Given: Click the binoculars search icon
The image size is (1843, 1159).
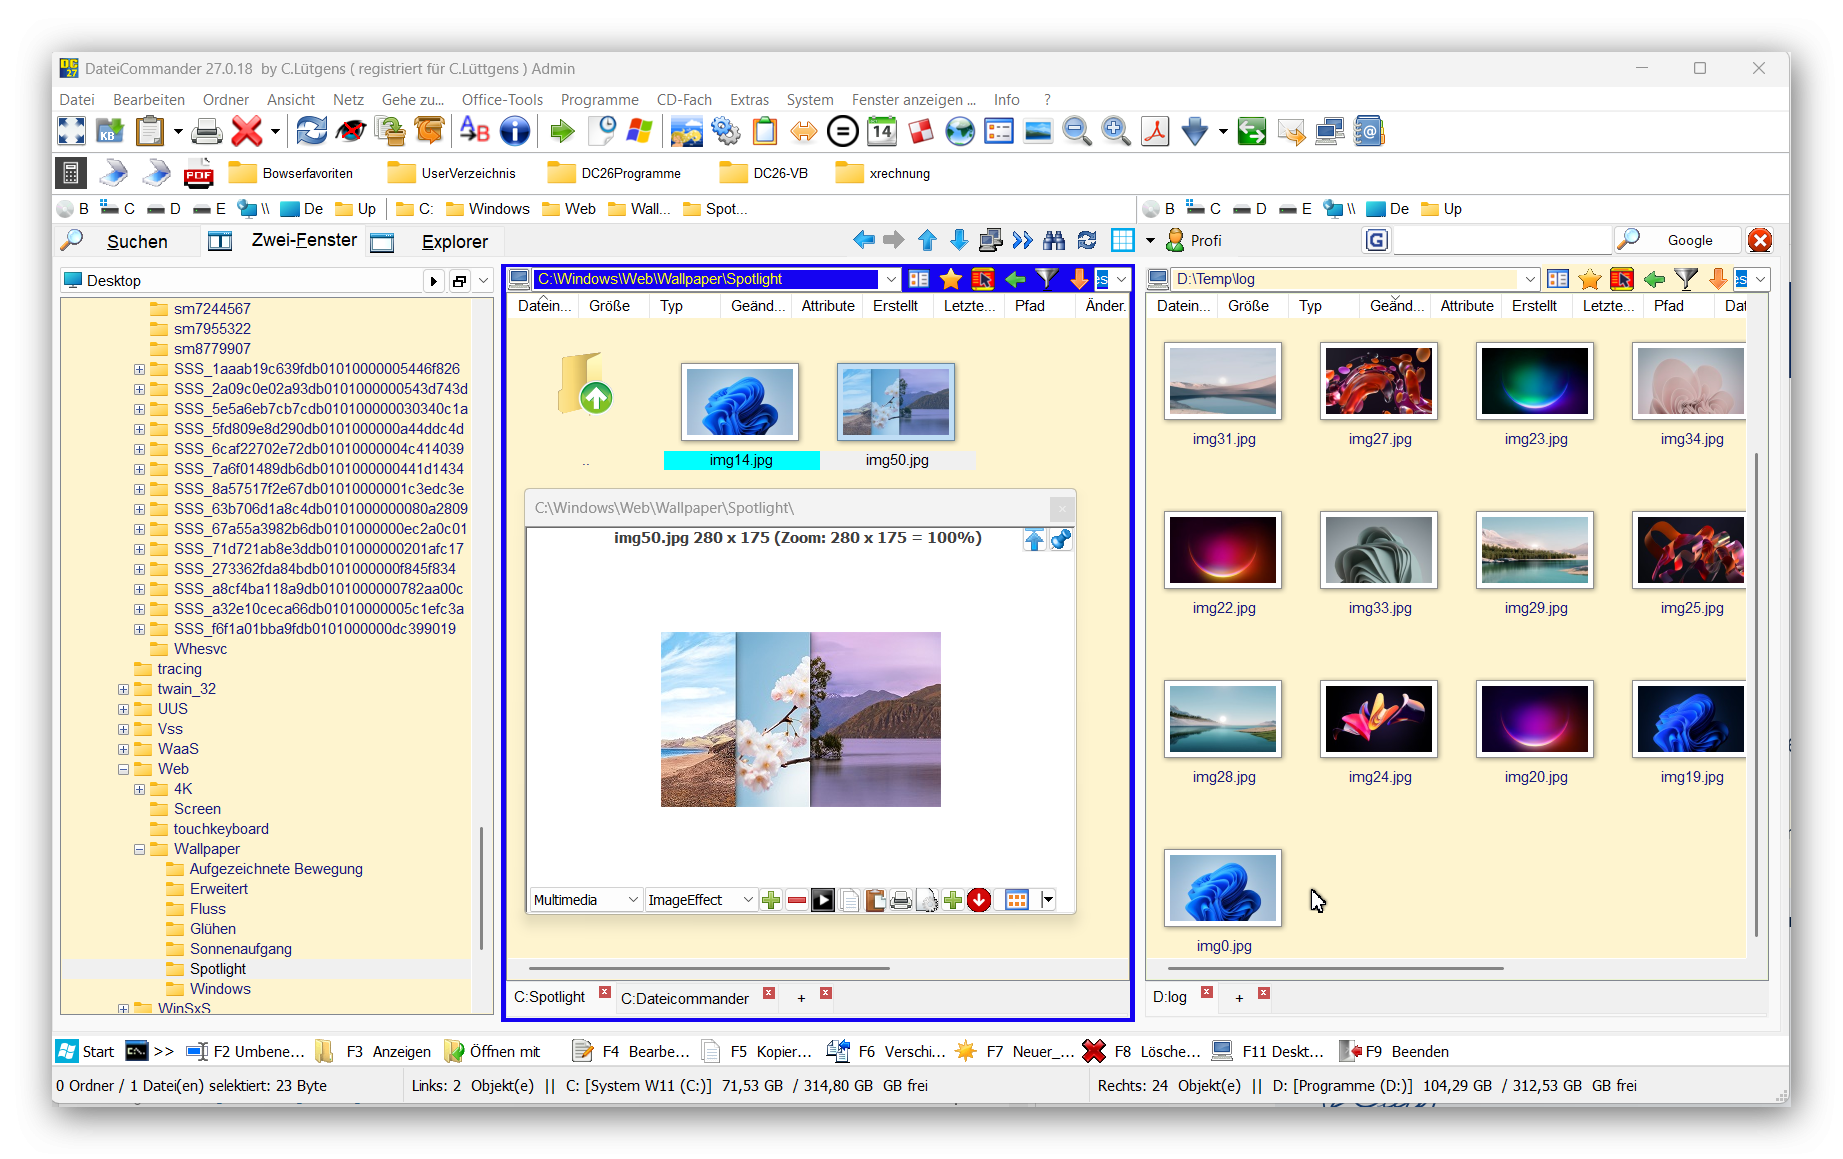Looking at the screenshot, I should [x=1054, y=240].
